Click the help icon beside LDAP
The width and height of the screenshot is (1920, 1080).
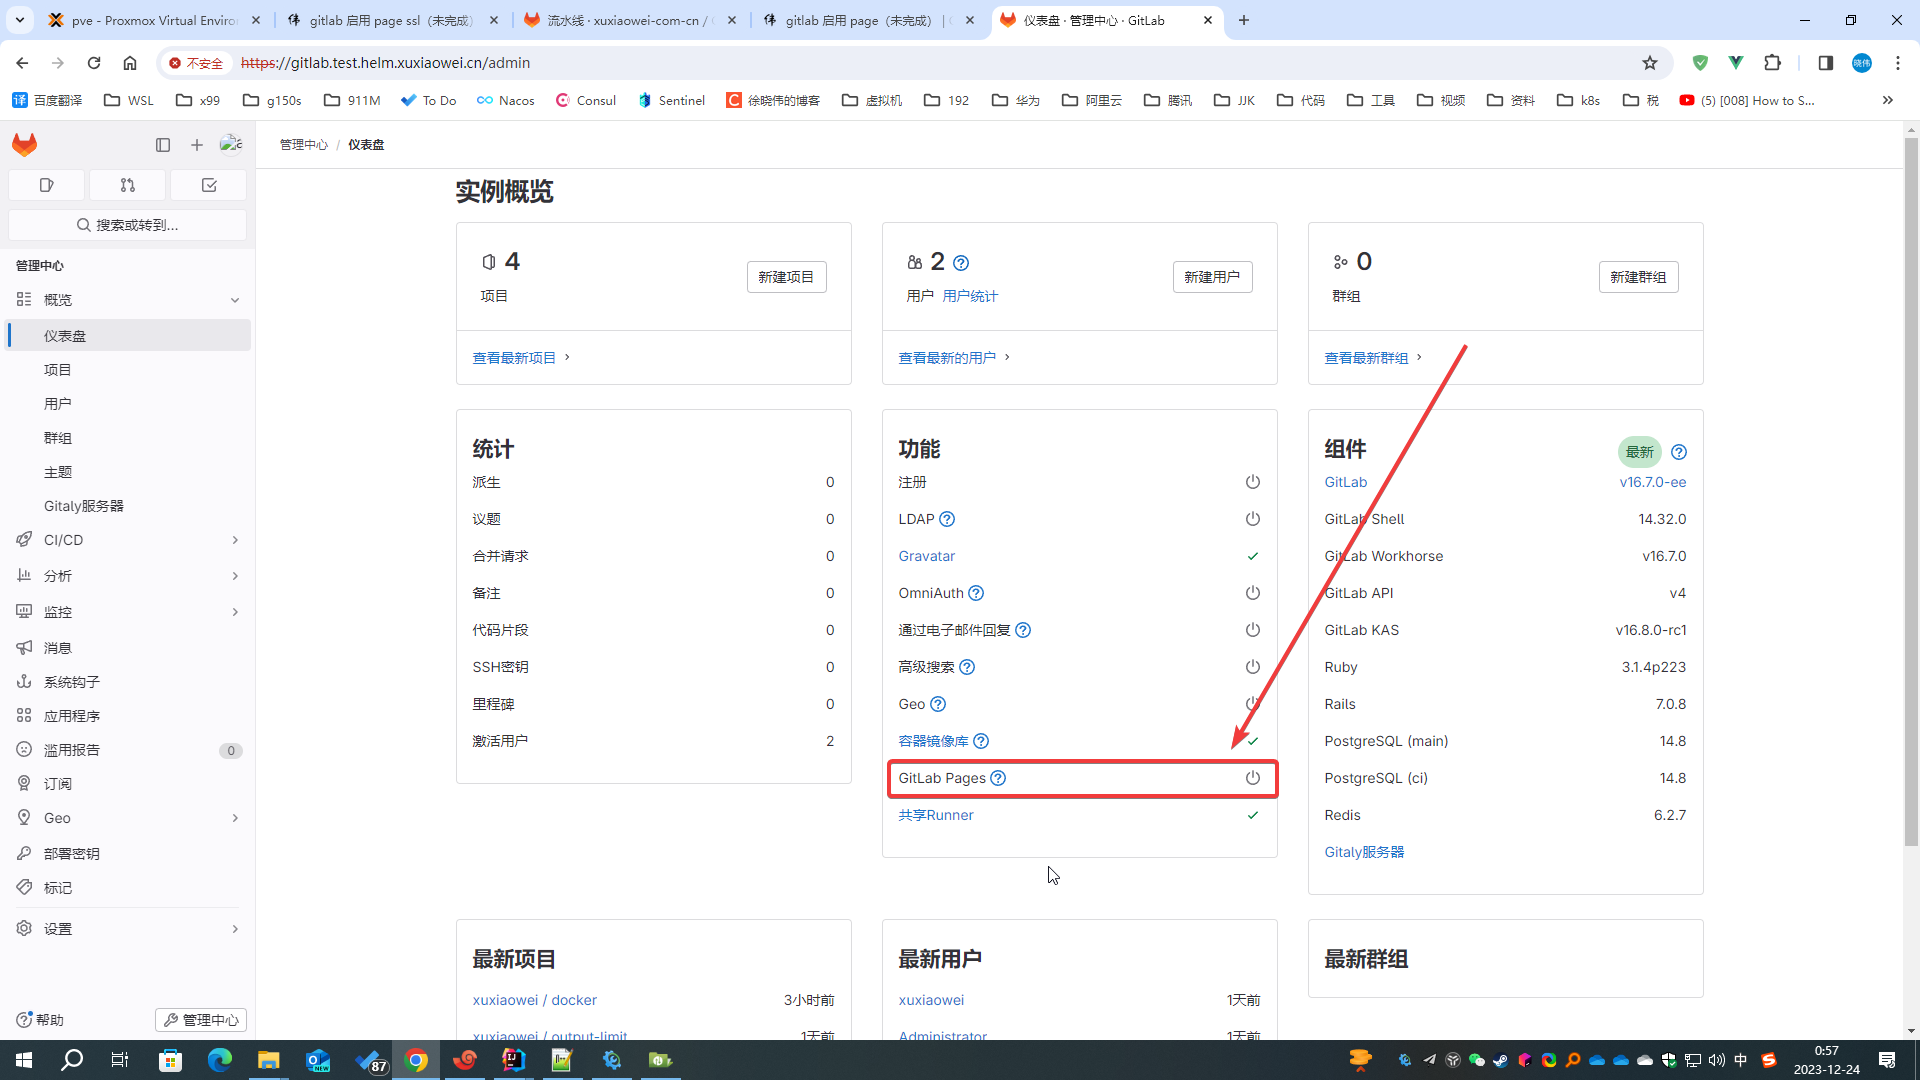pyautogui.click(x=947, y=519)
